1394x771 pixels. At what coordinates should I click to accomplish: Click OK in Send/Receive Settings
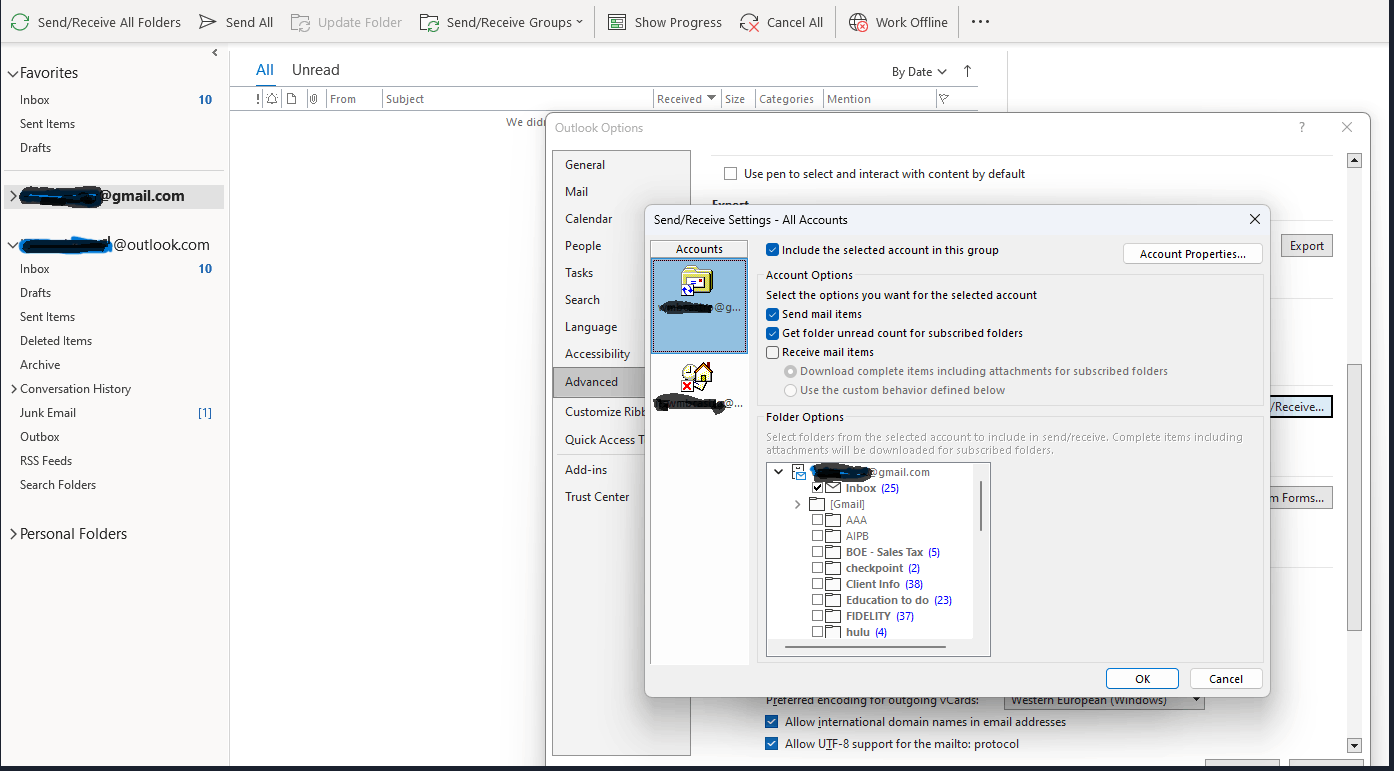(x=1141, y=678)
